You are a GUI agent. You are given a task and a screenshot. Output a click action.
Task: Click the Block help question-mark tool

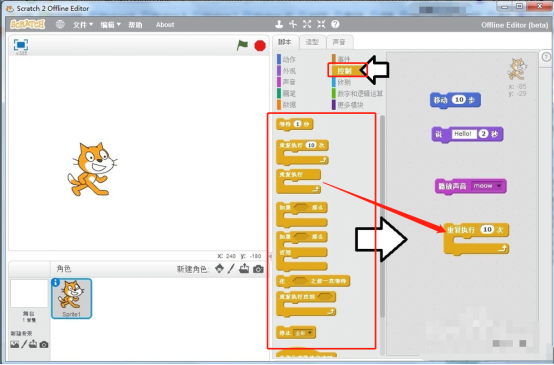click(335, 24)
